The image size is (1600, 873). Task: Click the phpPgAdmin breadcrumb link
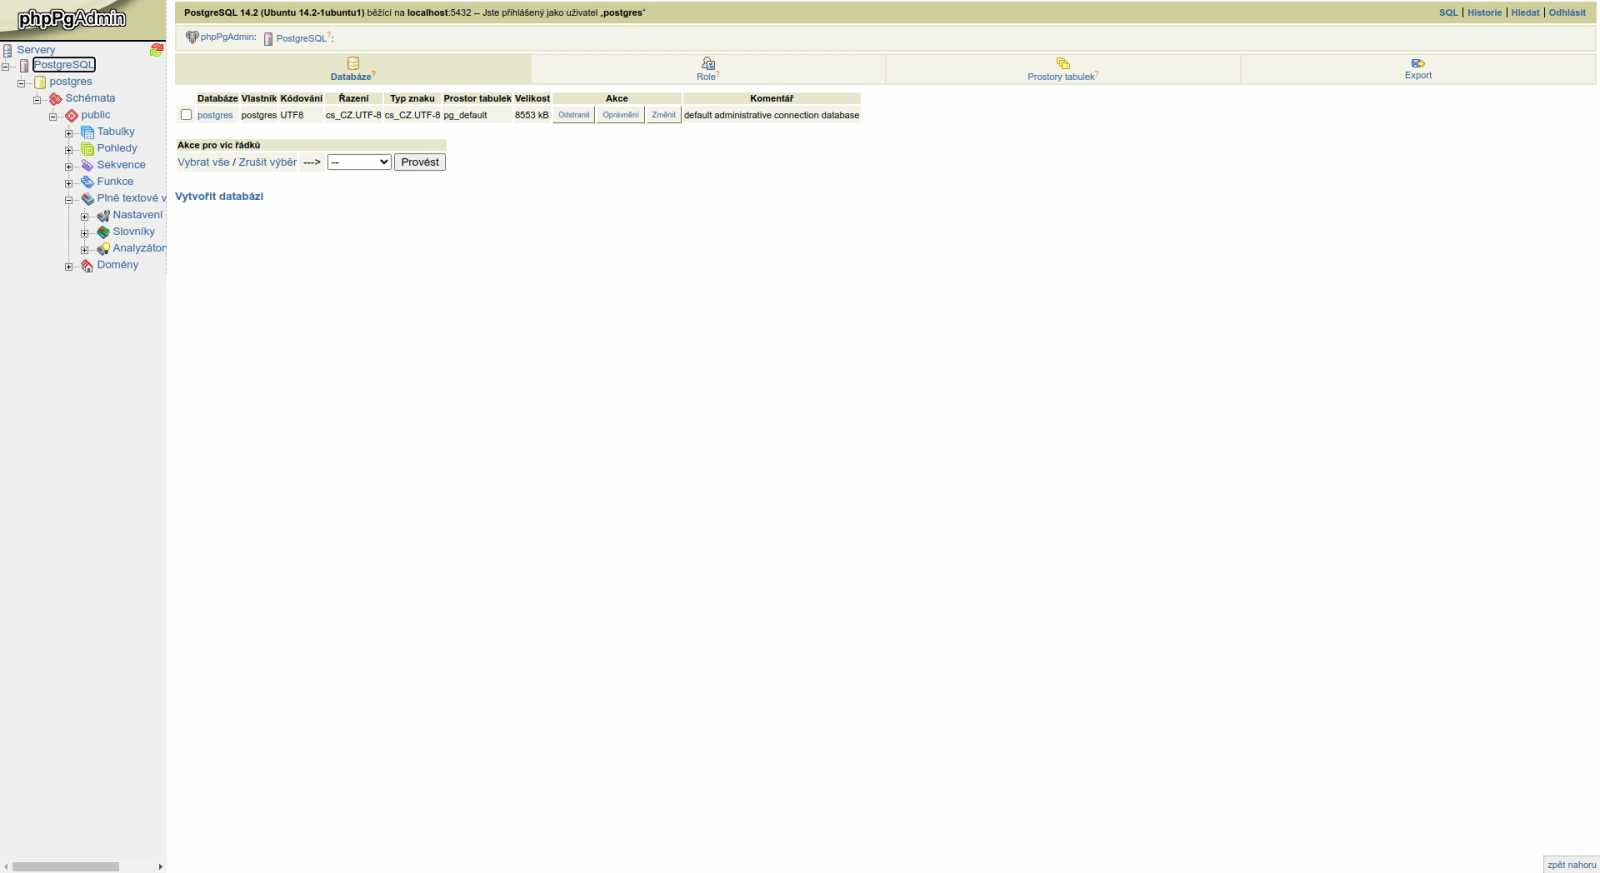(x=228, y=37)
